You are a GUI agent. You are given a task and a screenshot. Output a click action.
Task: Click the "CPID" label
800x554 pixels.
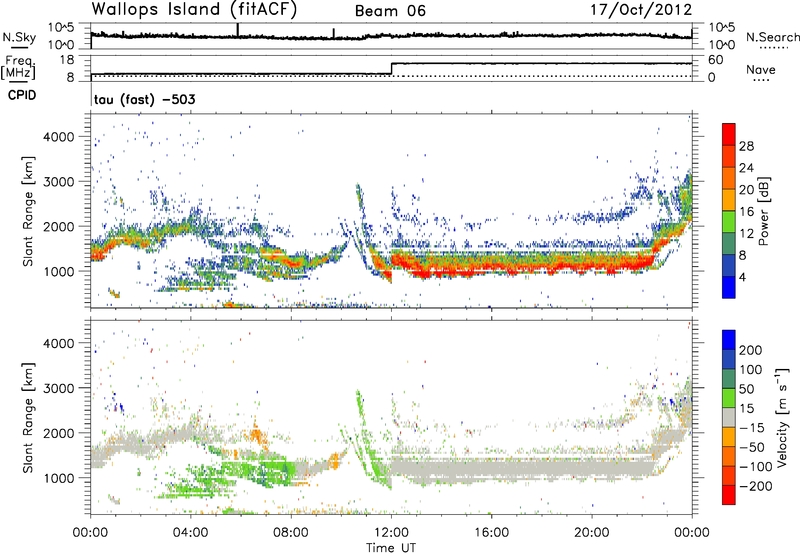coord(22,95)
